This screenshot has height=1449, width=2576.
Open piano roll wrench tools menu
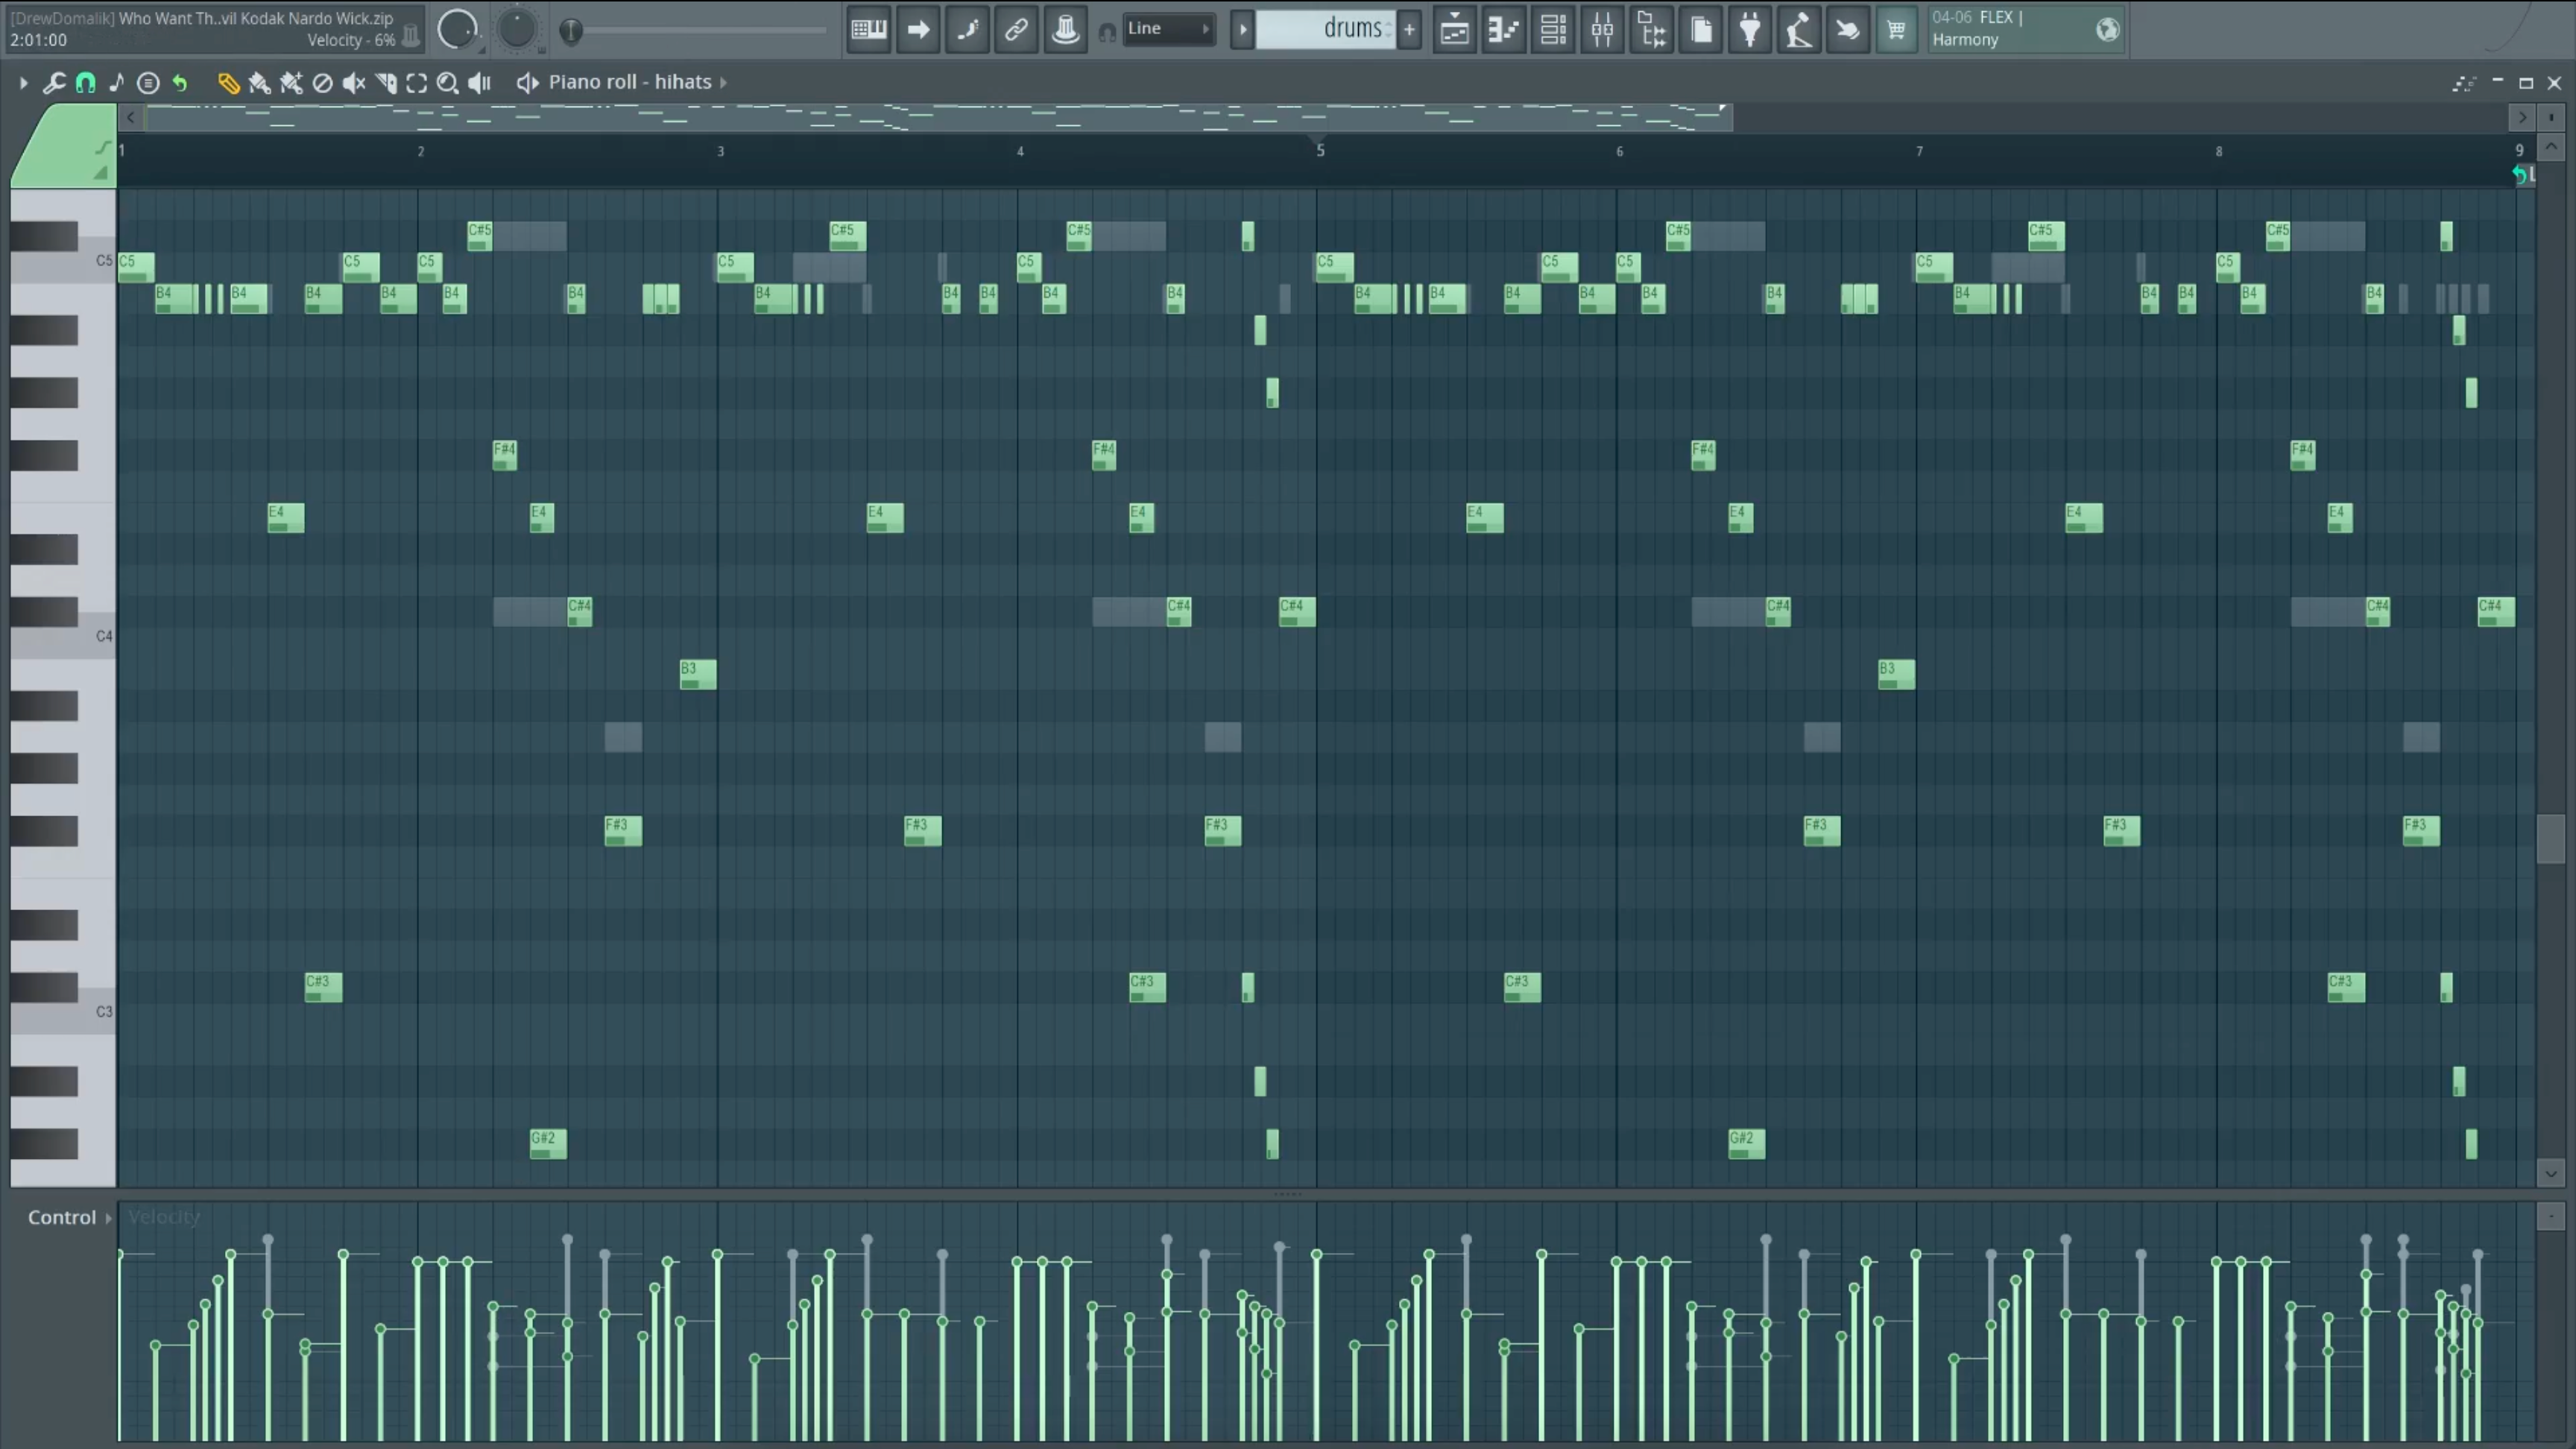point(54,83)
